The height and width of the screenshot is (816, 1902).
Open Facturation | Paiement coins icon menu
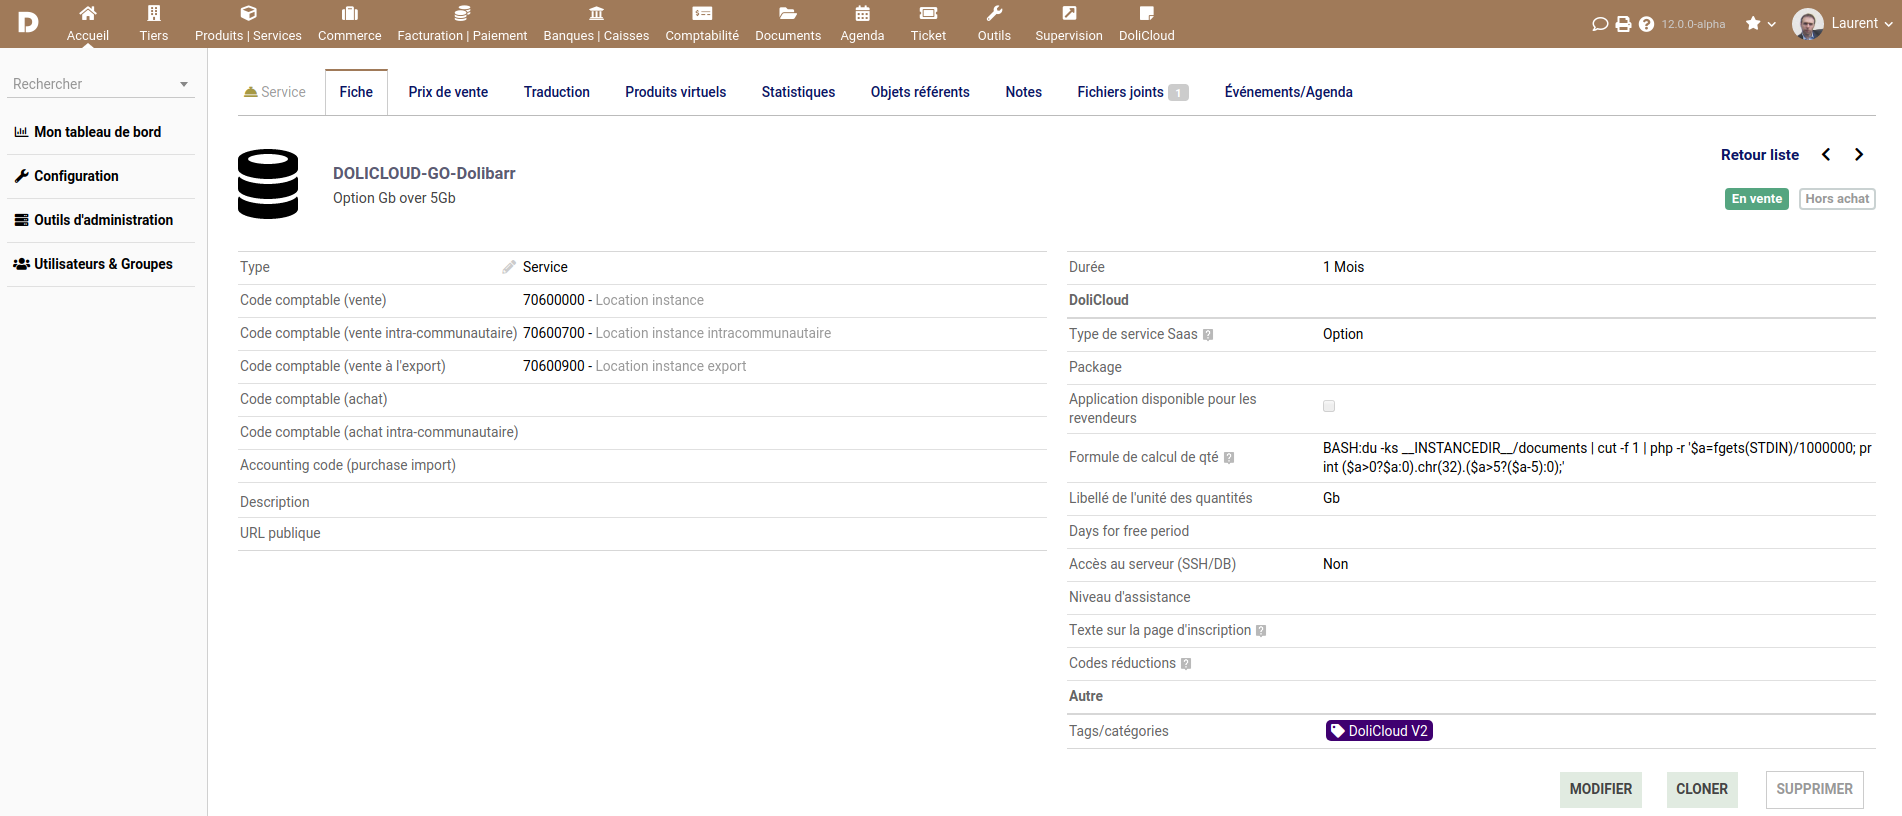coord(462,13)
